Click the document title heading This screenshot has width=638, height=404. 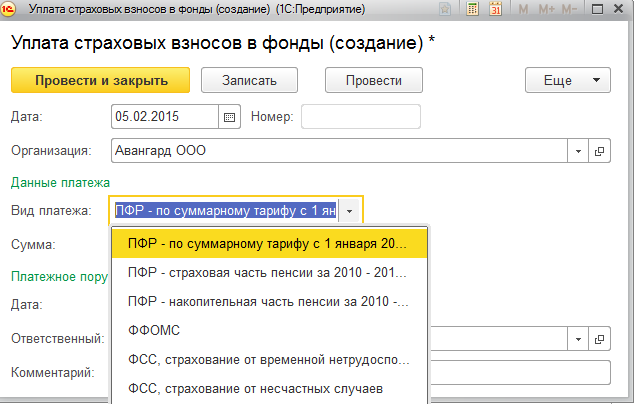coord(223,43)
